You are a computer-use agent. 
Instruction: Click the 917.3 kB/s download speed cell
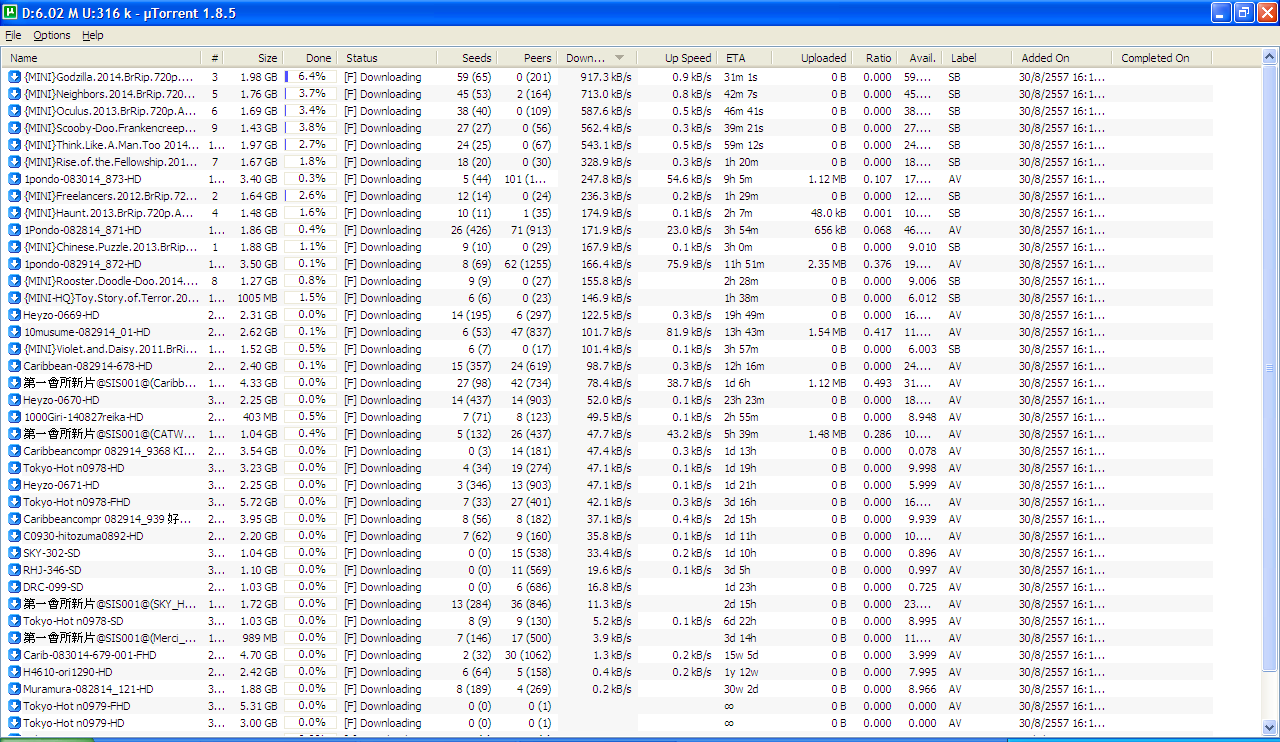[x=605, y=77]
